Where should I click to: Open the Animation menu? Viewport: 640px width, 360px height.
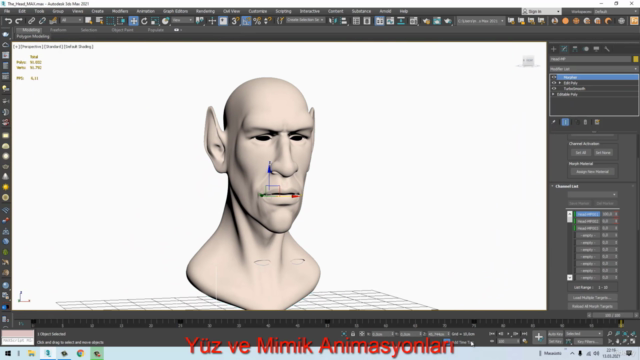[x=146, y=11]
